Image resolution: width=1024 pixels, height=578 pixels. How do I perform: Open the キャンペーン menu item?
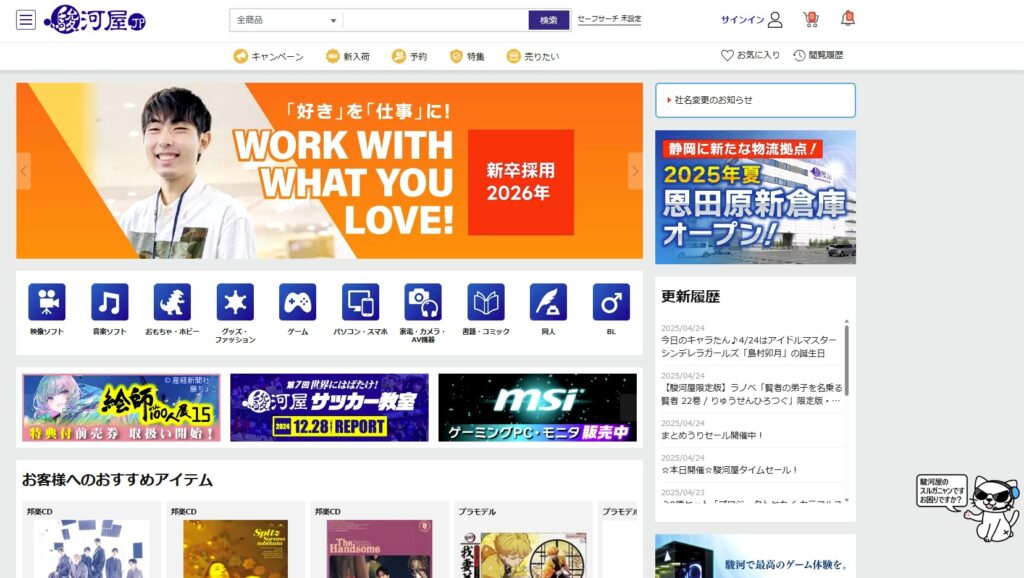[268, 56]
